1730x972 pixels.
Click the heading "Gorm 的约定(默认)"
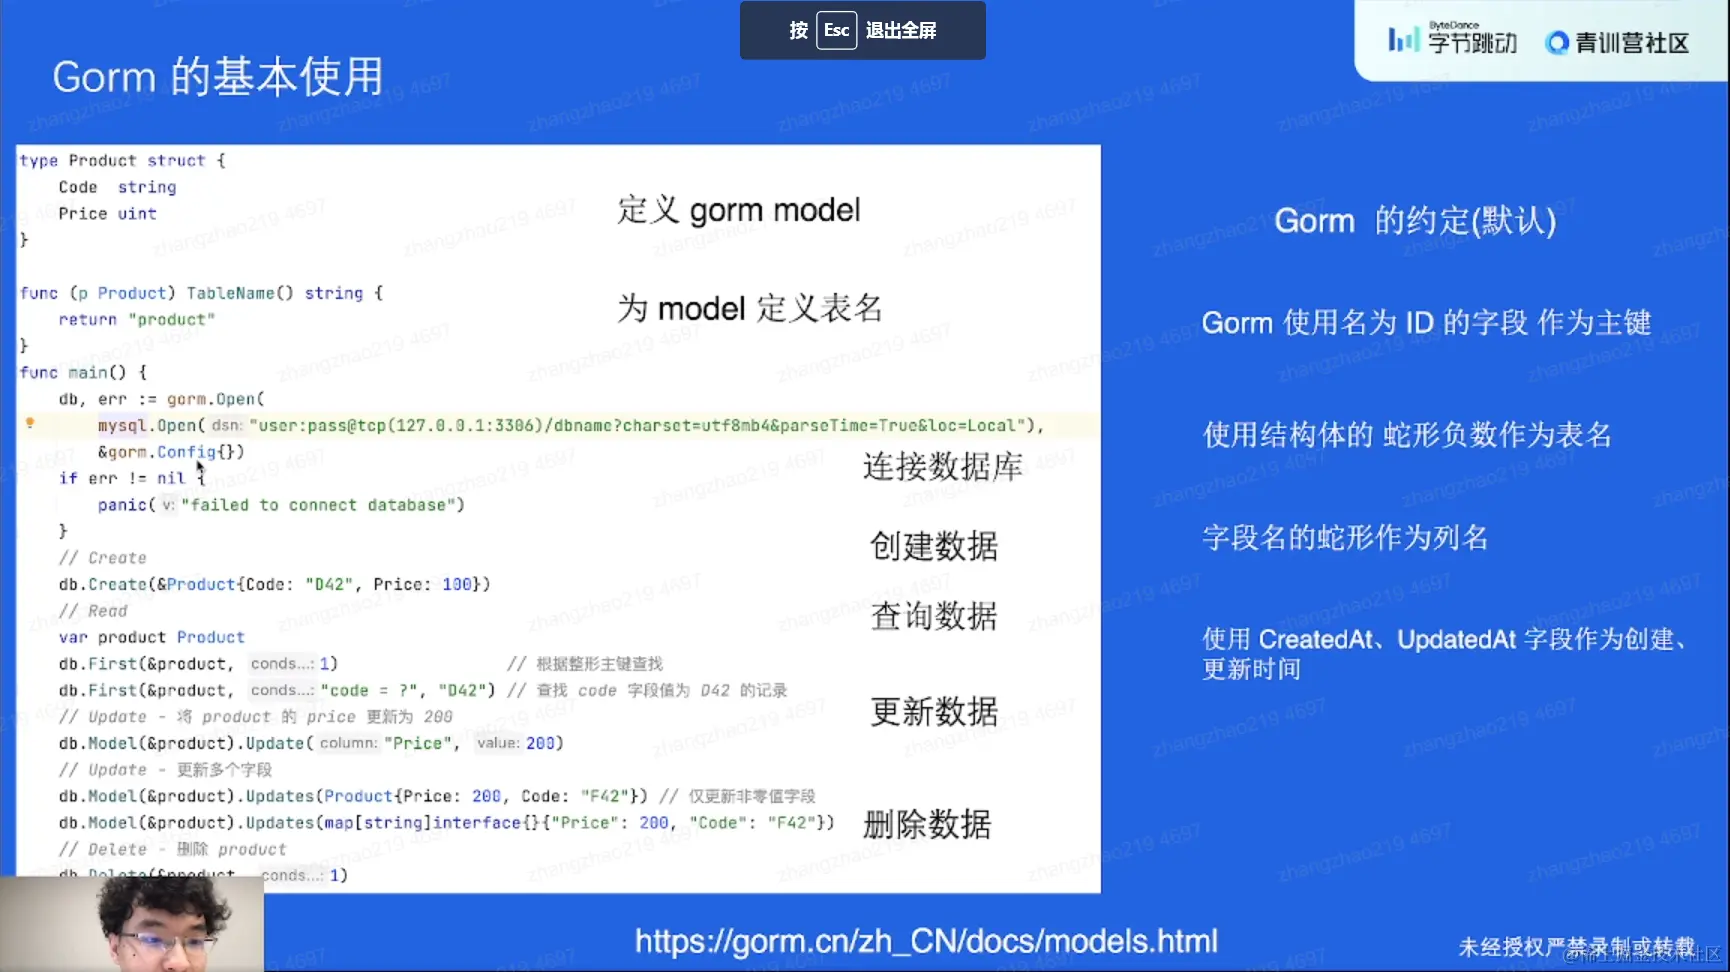[x=1415, y=220]
